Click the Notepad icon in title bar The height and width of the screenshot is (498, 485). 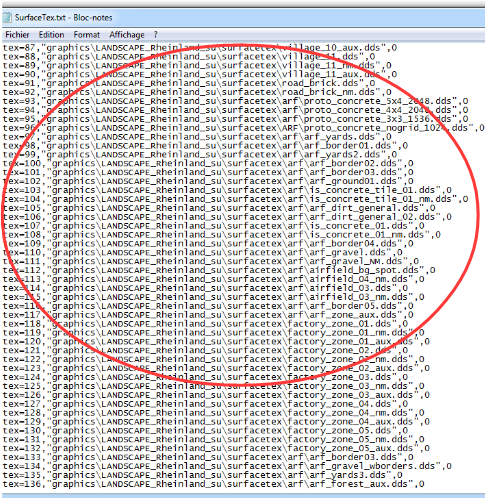7,17
